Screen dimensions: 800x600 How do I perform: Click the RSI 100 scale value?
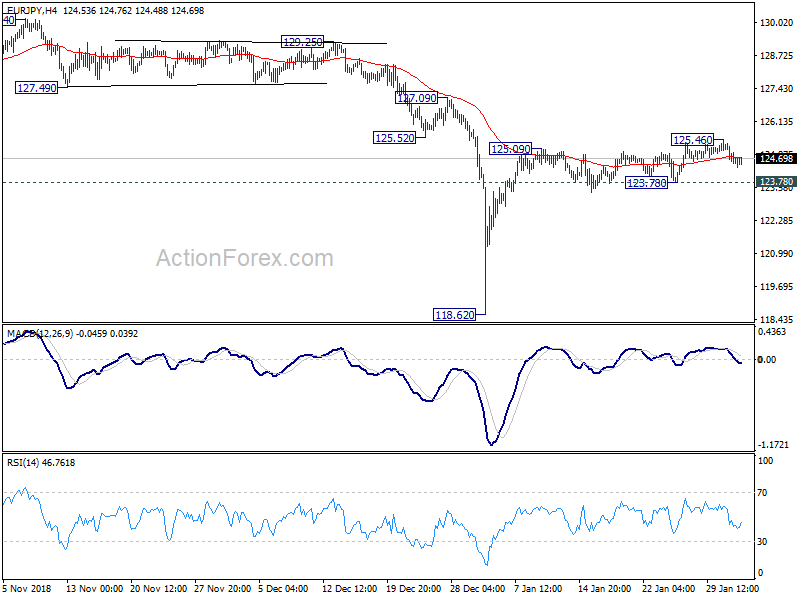(765, 461)
